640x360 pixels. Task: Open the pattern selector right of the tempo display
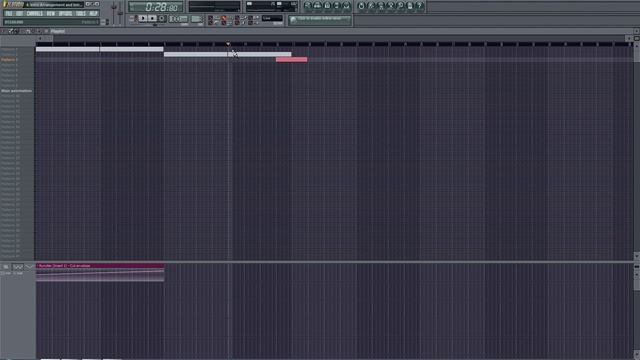[x=197, y=19]
